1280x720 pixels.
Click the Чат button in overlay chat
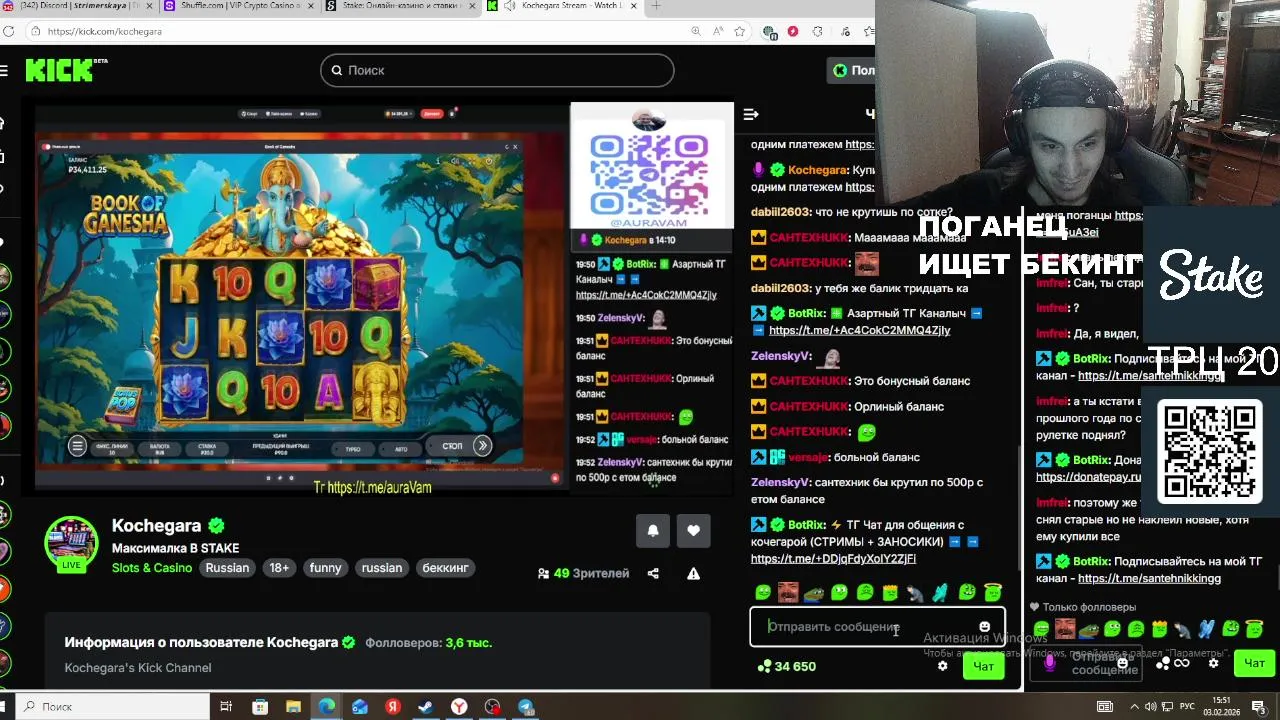[x=1254, y=663]
